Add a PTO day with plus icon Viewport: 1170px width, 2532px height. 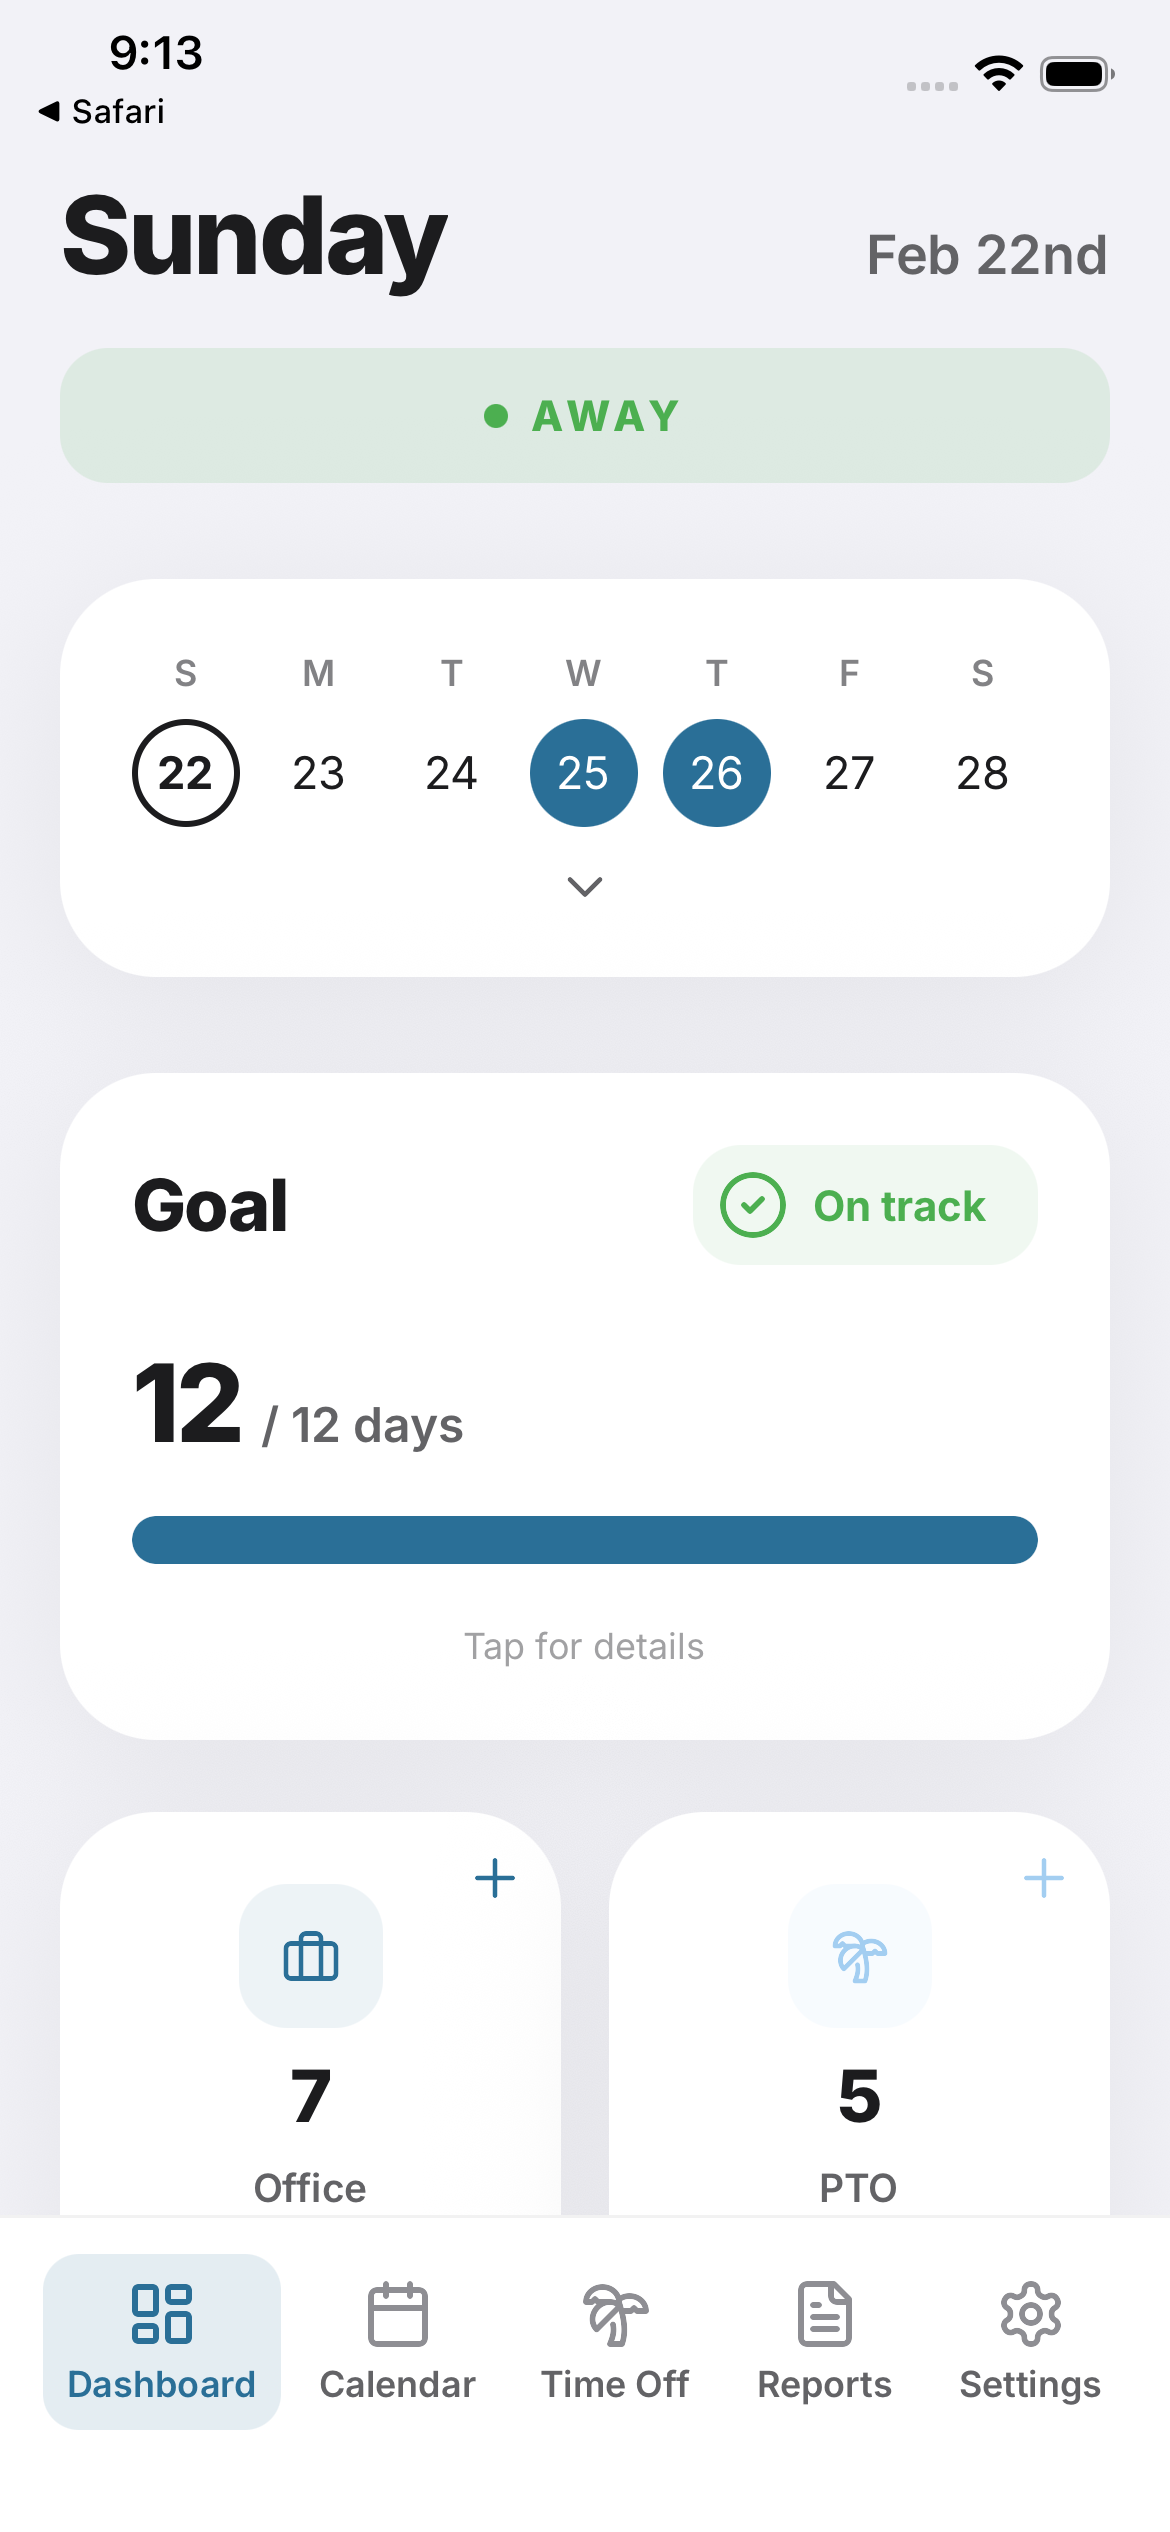pos(1043,1878)
